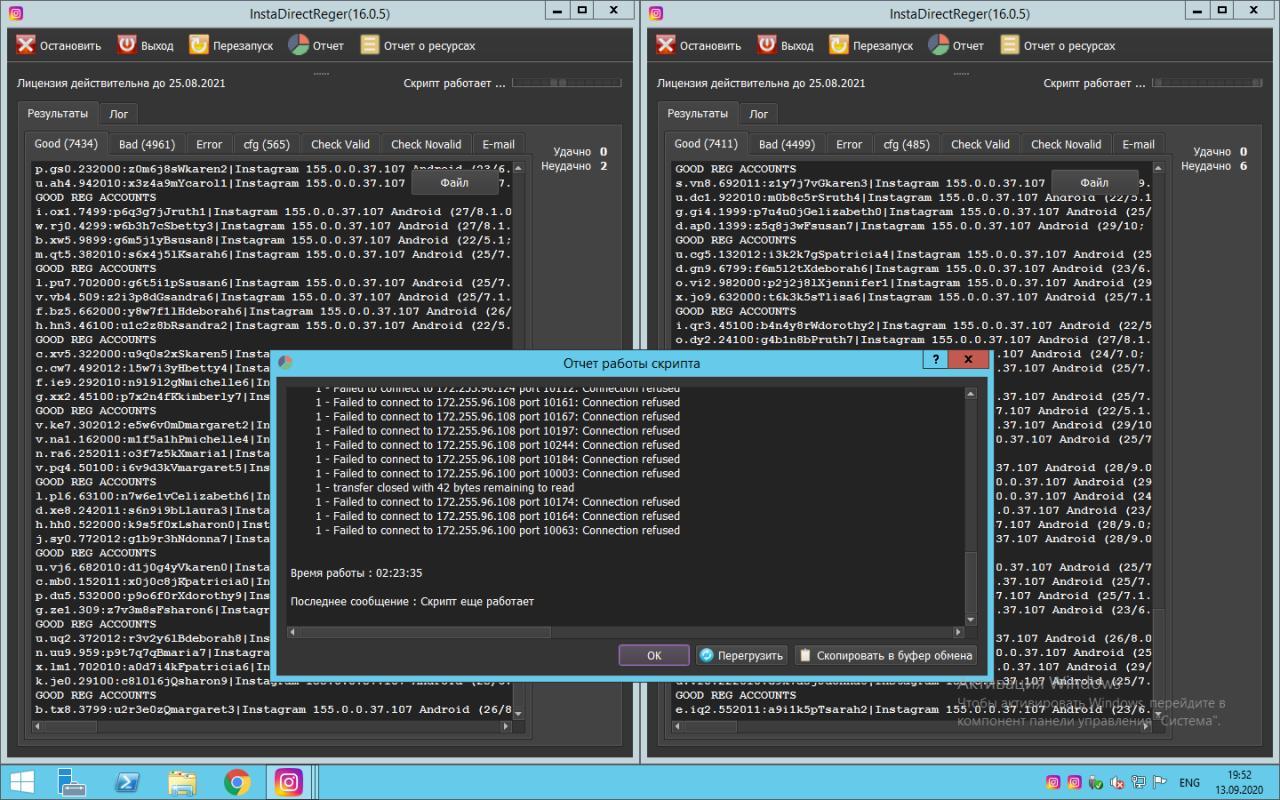Image resolution: width=1280 pixels, height=800 pixels.
Task: Click the Остановить stop icon in left window
Action: [26, 45]
